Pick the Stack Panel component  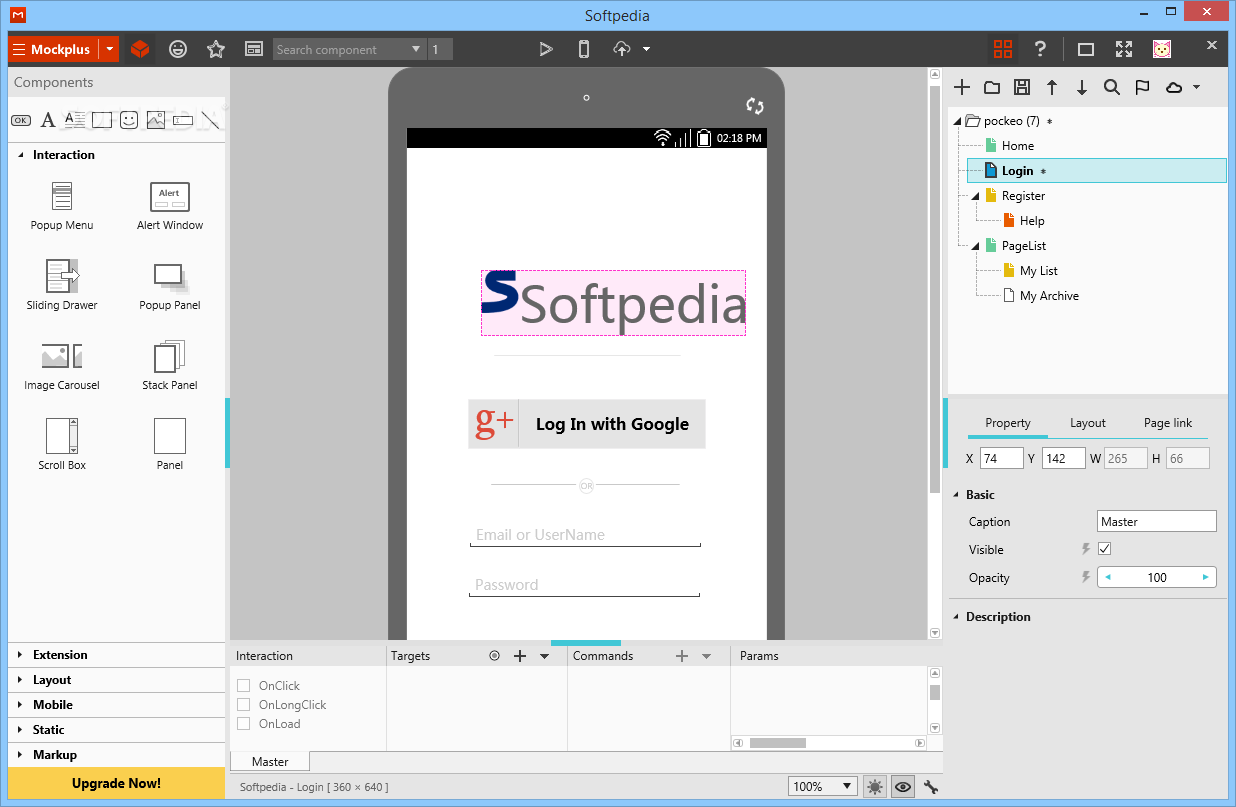[170, 365]
